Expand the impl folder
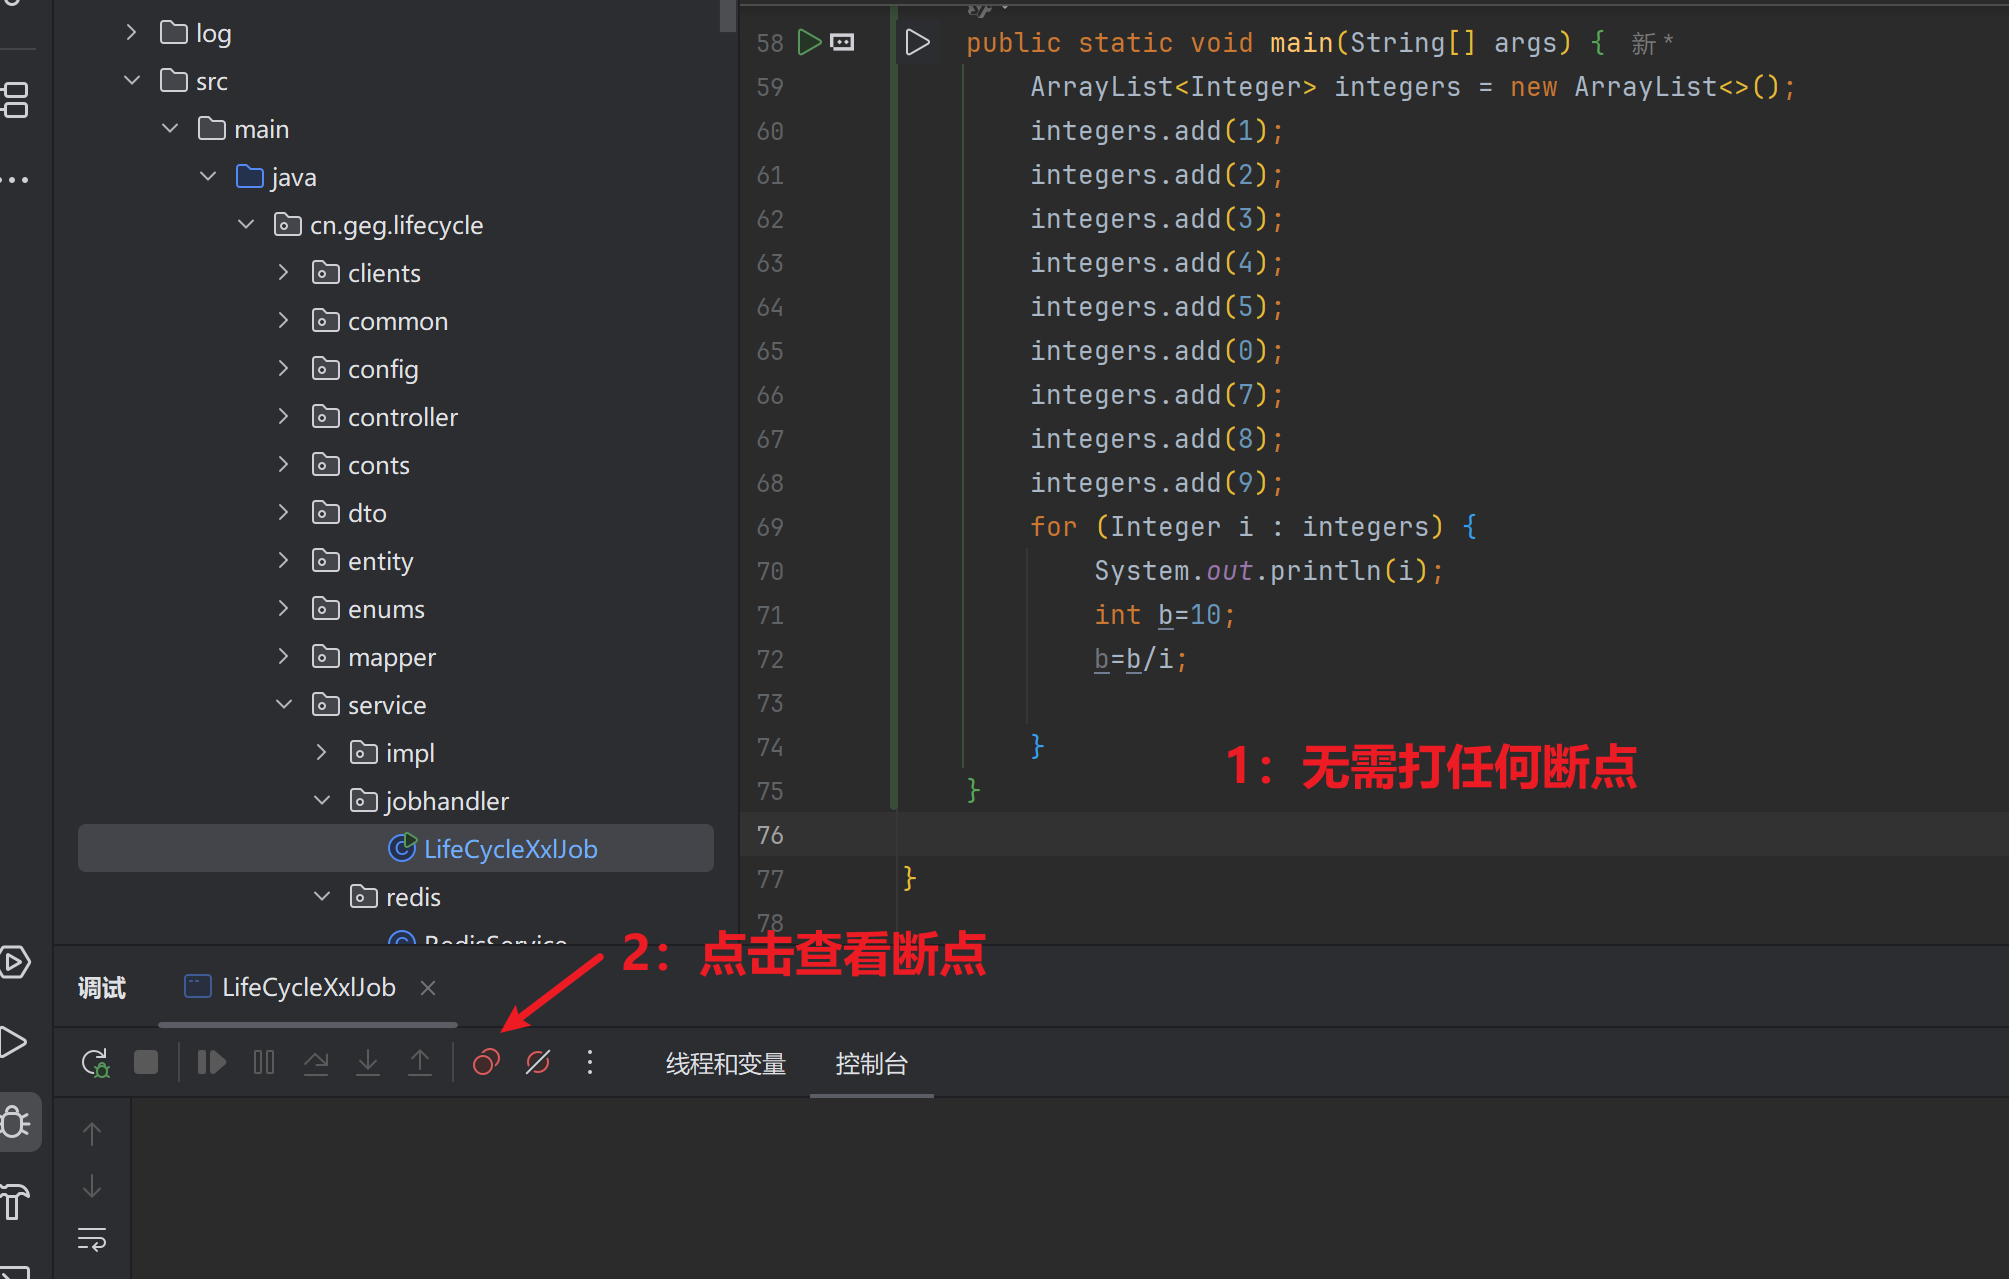 point(321,752)
